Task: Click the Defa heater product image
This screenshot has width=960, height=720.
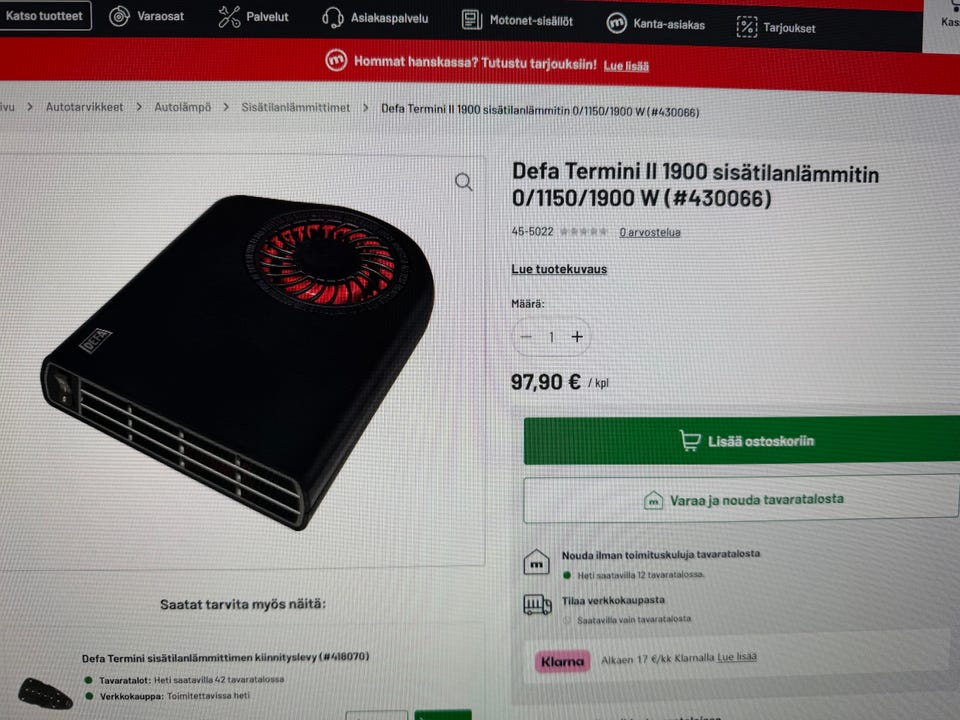Action: 238,361
